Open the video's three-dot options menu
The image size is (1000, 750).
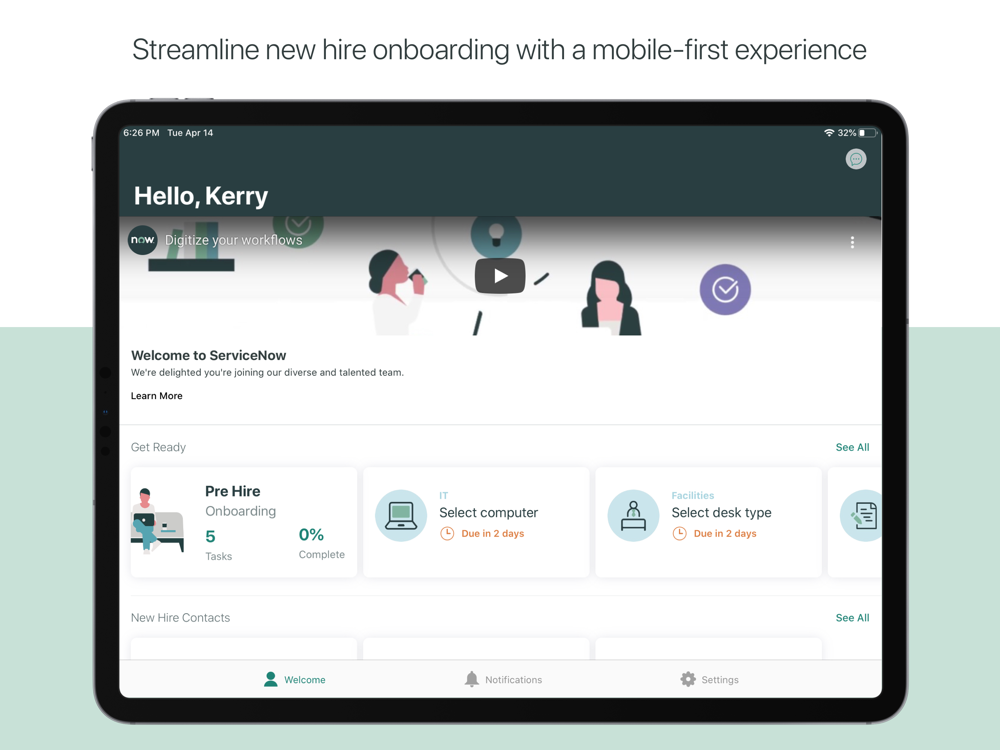(852, 242)
